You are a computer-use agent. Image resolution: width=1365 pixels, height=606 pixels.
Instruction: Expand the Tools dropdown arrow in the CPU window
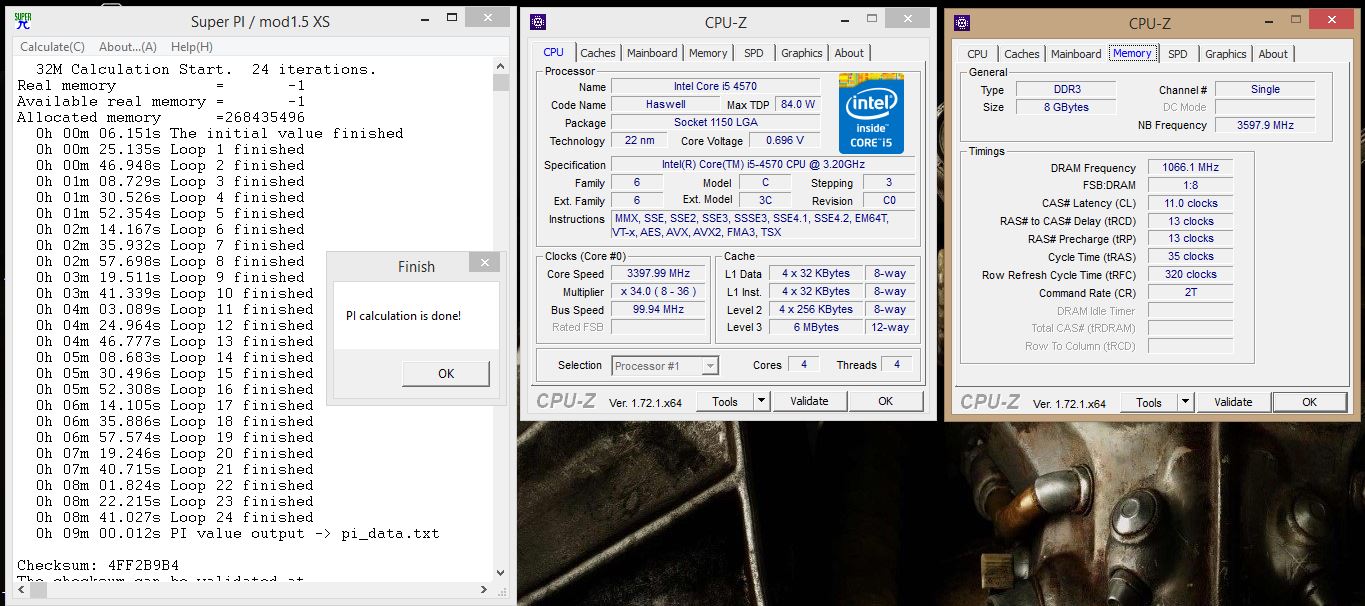(761, 401)
